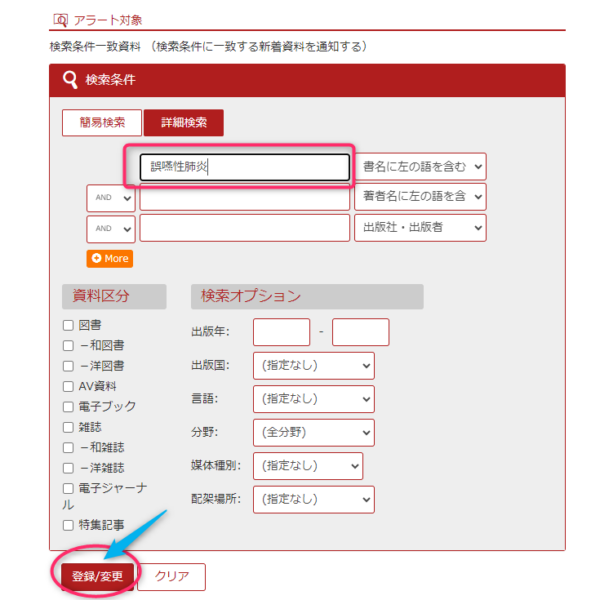The height and width of the screenshot is (600, 600).
Task: Enable the 電子ジャーナル checkbox
Action: (68, 488)
